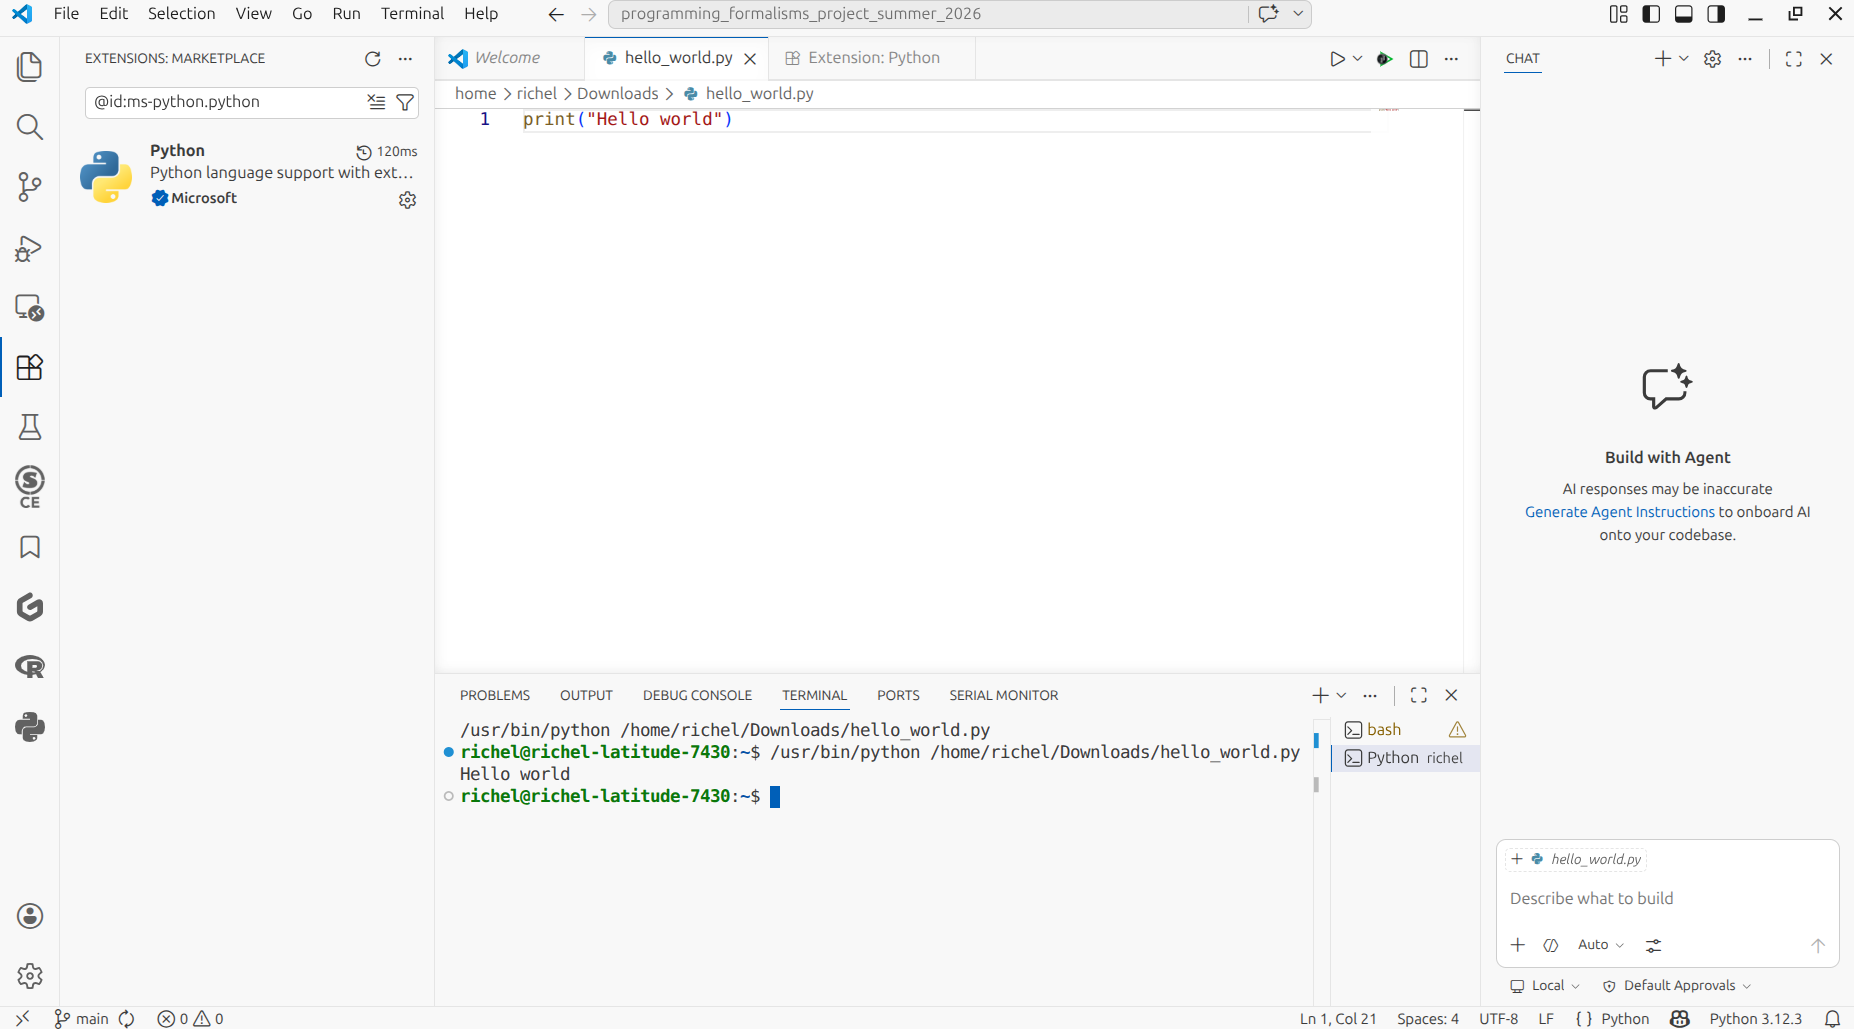Switch to the PROBLEMS panel tab
Image resolution: width=1854 pixels, height=1029 pixels.
point(495,695)
